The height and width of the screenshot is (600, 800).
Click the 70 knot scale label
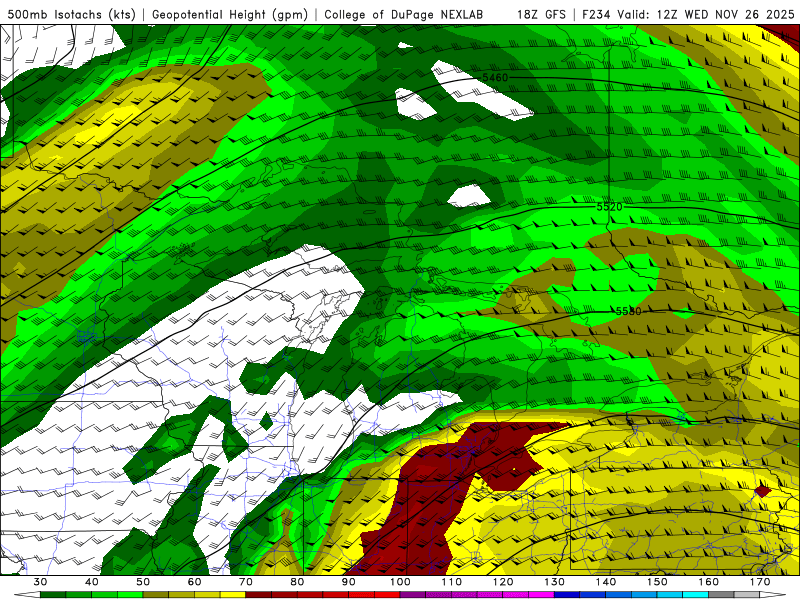(246, 582)
